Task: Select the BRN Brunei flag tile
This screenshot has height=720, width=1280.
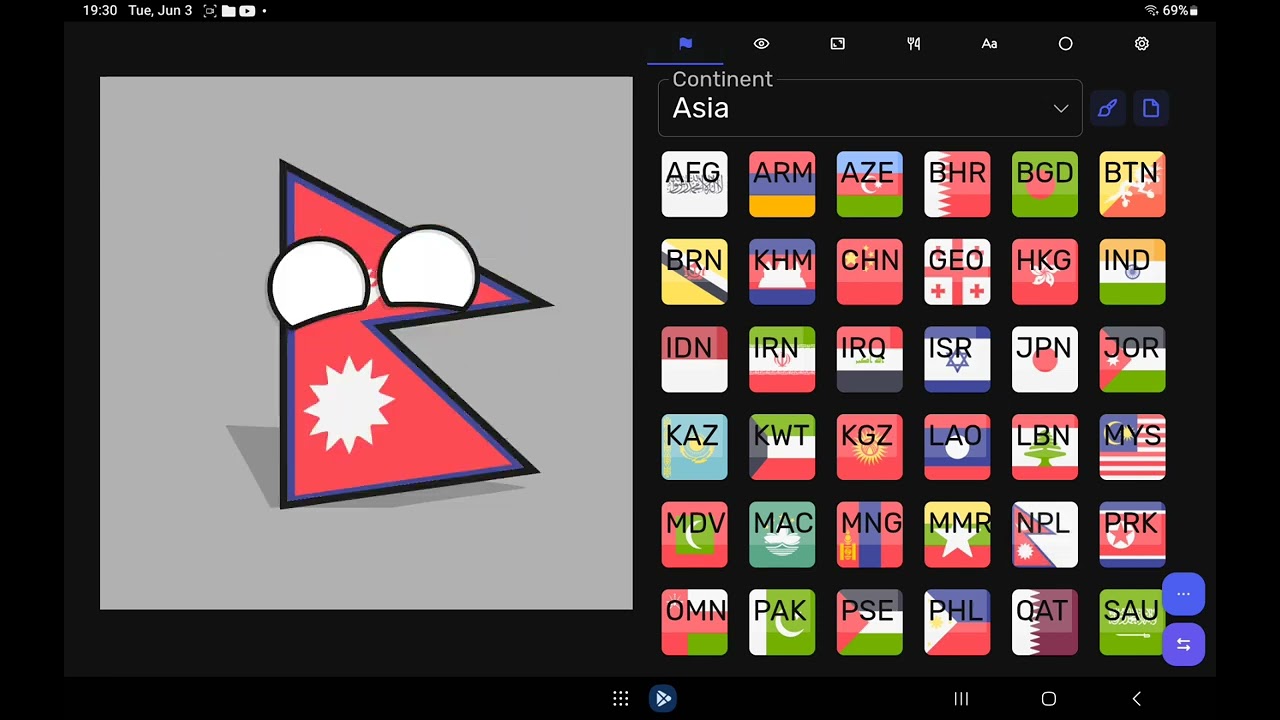Action: (694, 272)
